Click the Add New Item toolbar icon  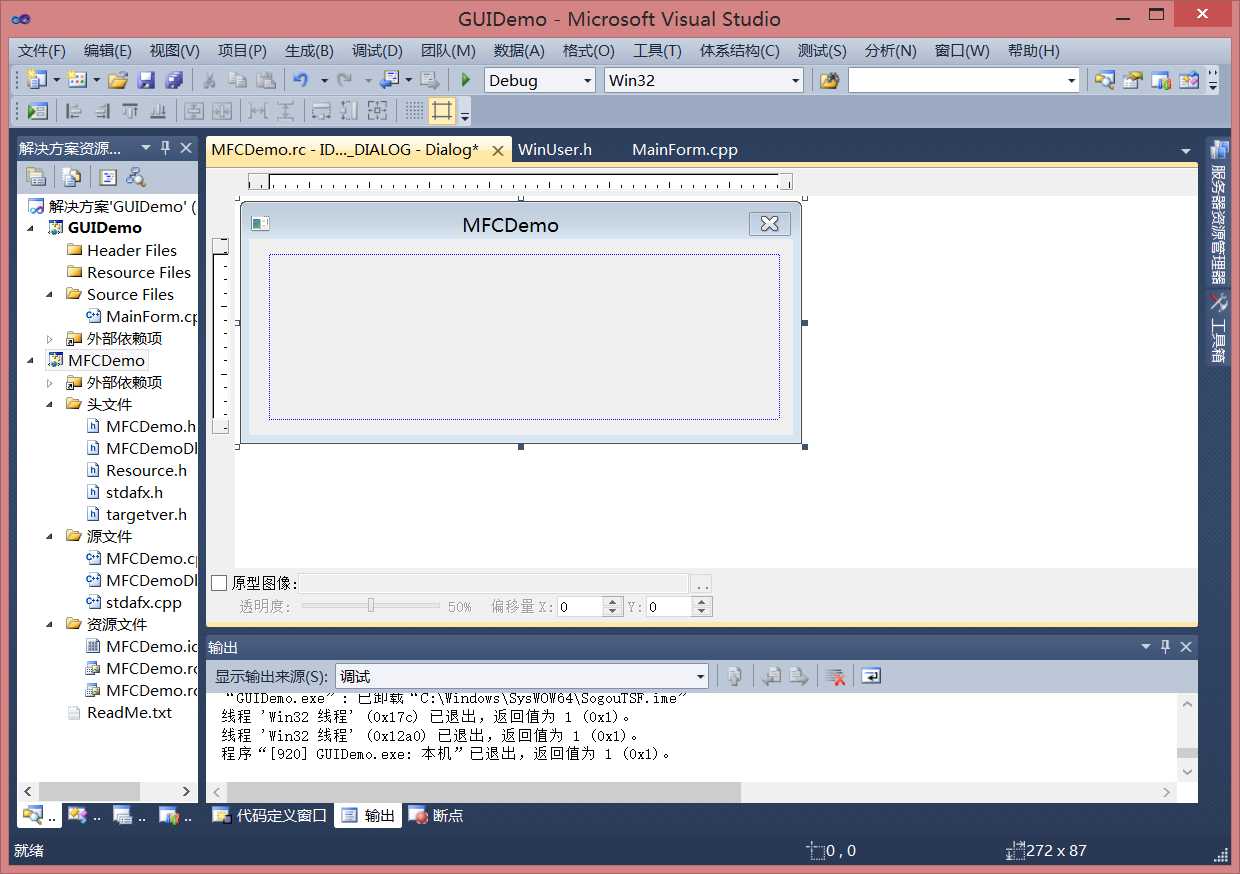76,80
